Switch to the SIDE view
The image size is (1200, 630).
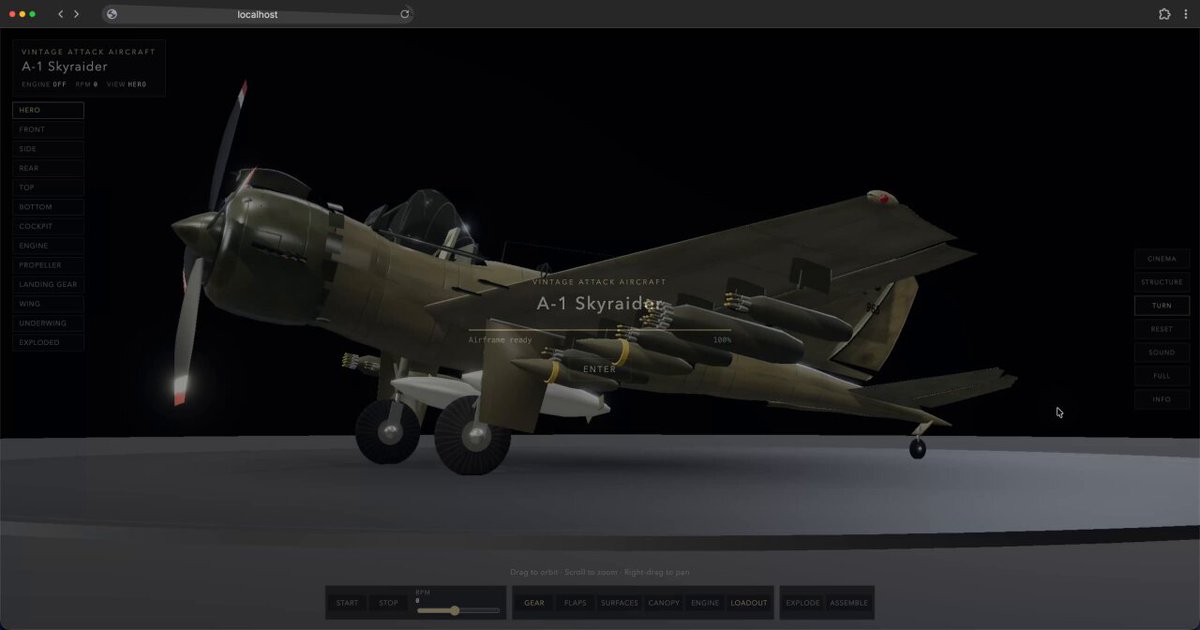click(48, 149)
